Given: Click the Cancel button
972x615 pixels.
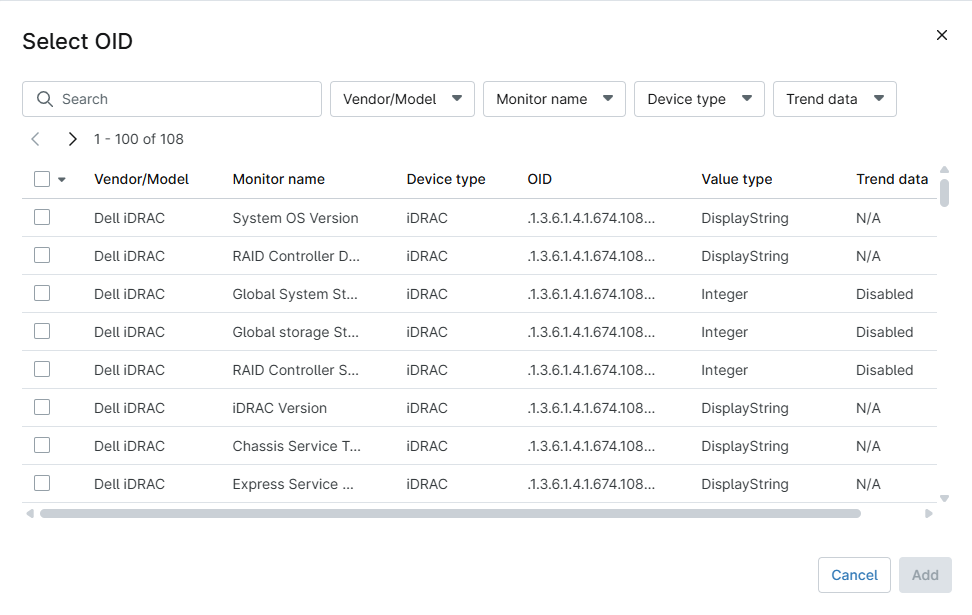Looking at the screenshot, I should (854, 575).
